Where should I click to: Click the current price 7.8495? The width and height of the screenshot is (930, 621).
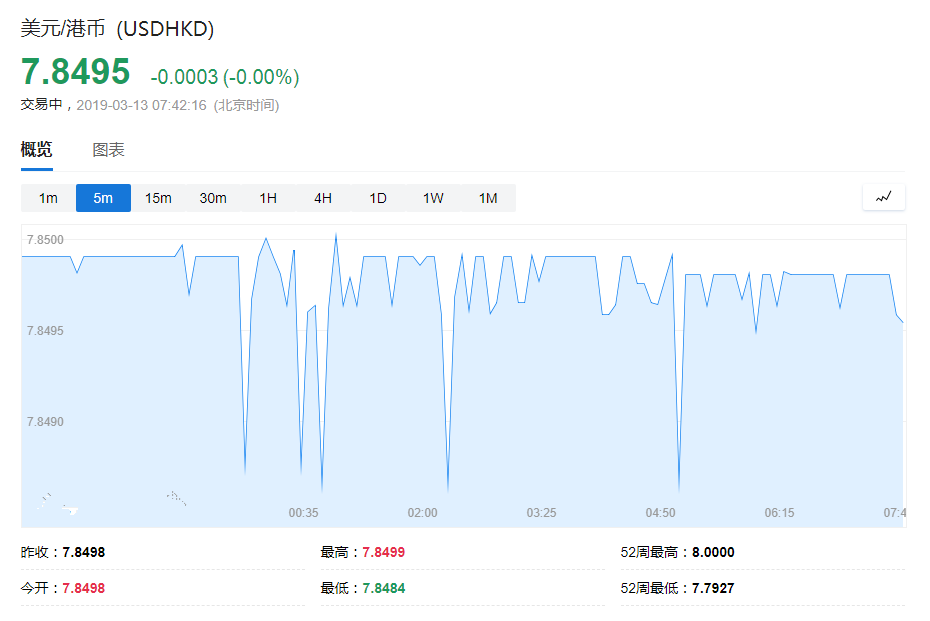[75, 72]
